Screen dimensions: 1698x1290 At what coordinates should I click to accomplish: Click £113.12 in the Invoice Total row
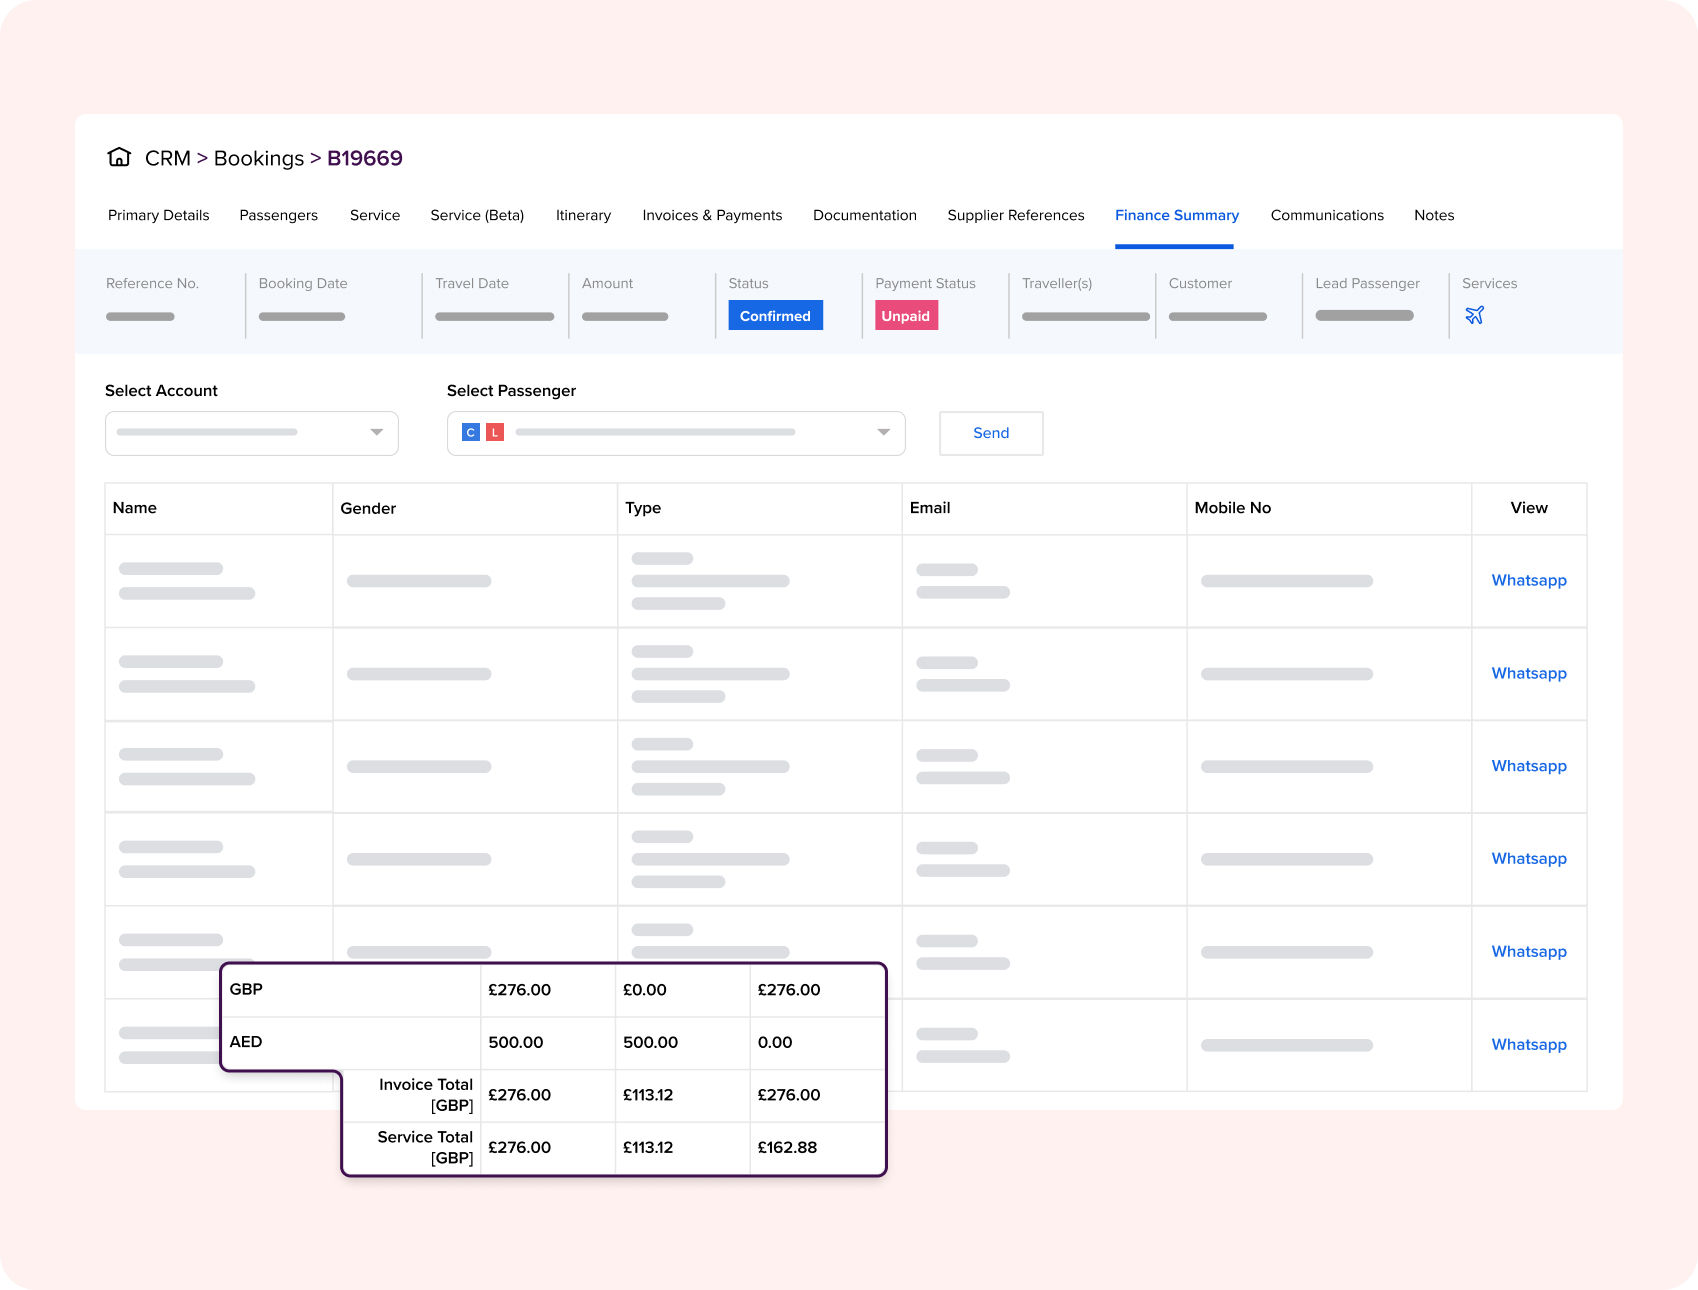(x=648, y=1095)
